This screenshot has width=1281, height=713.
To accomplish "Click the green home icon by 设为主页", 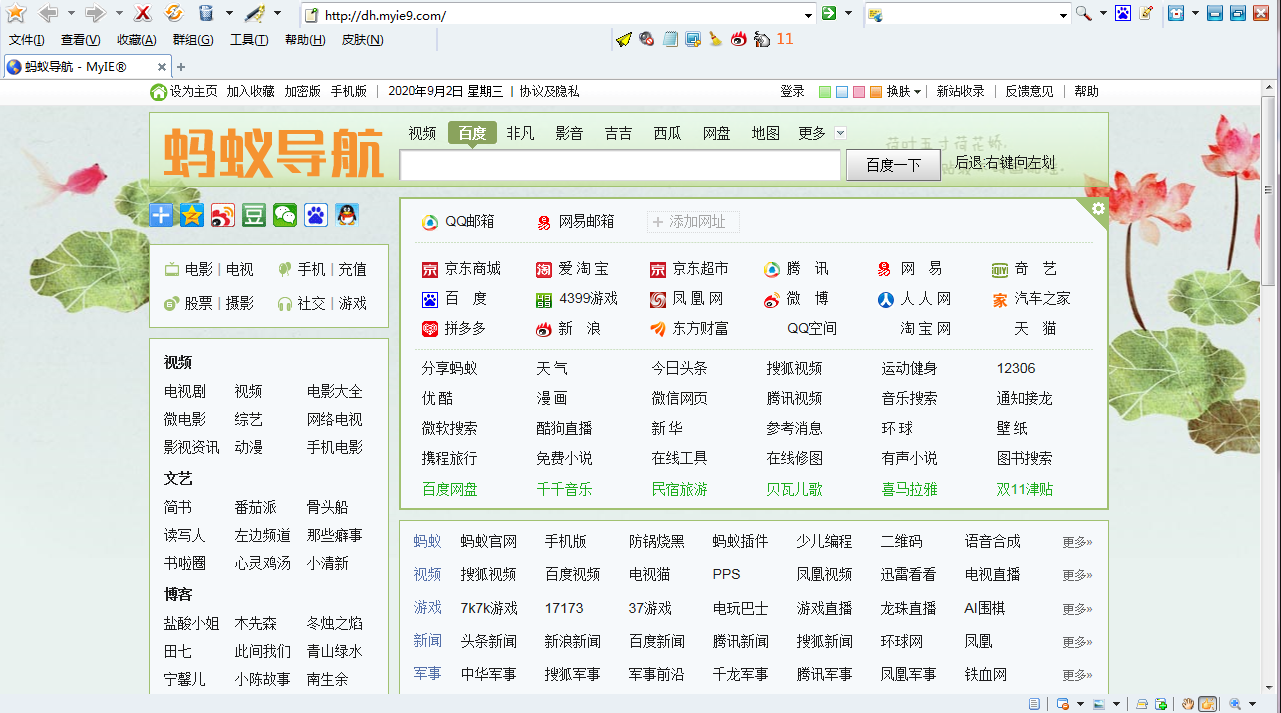I will point(158,92).
